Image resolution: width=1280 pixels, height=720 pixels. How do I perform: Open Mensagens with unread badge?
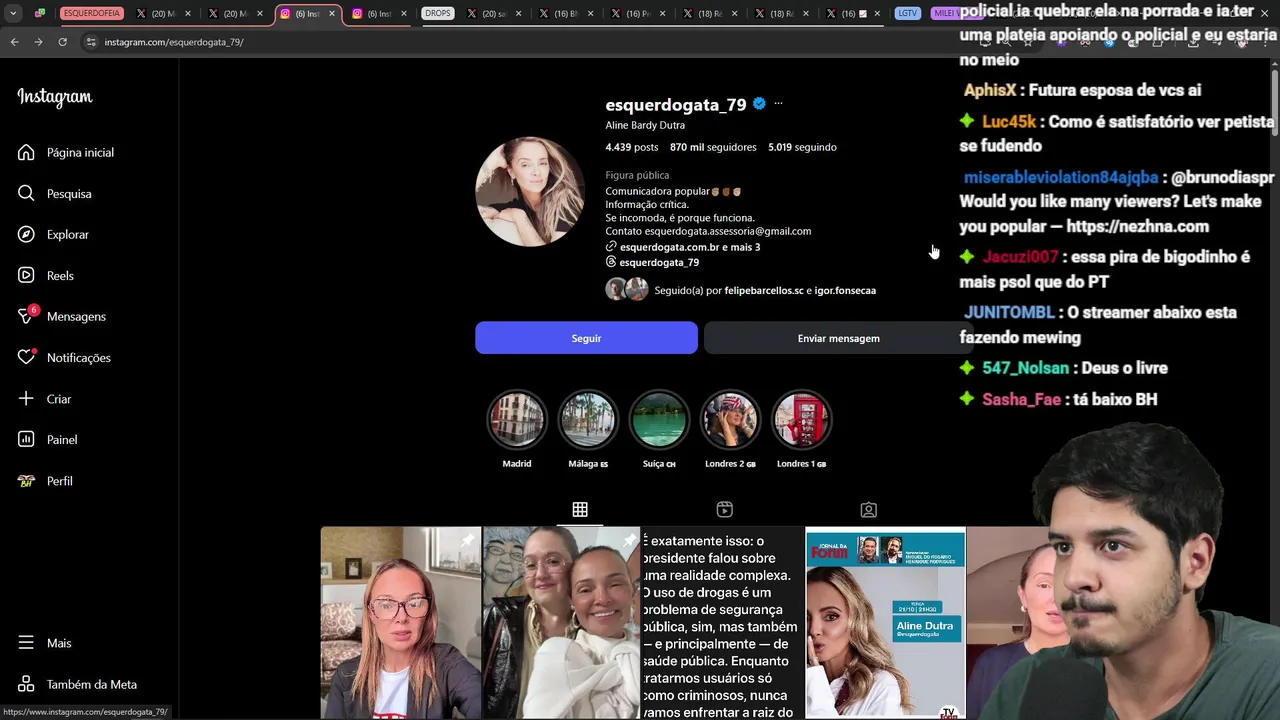click(62, 316)
